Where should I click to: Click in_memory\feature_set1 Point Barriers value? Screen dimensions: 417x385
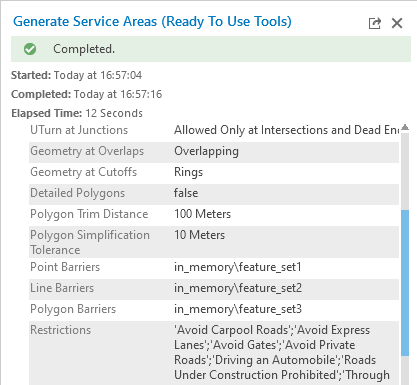238,267
